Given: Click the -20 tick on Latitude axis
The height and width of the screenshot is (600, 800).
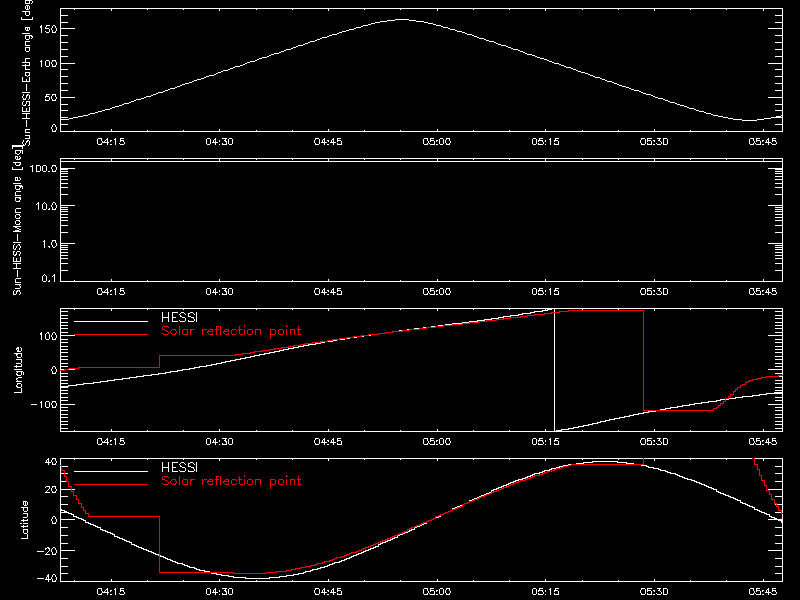Looking at the screenshot, I should pos(47,552).
